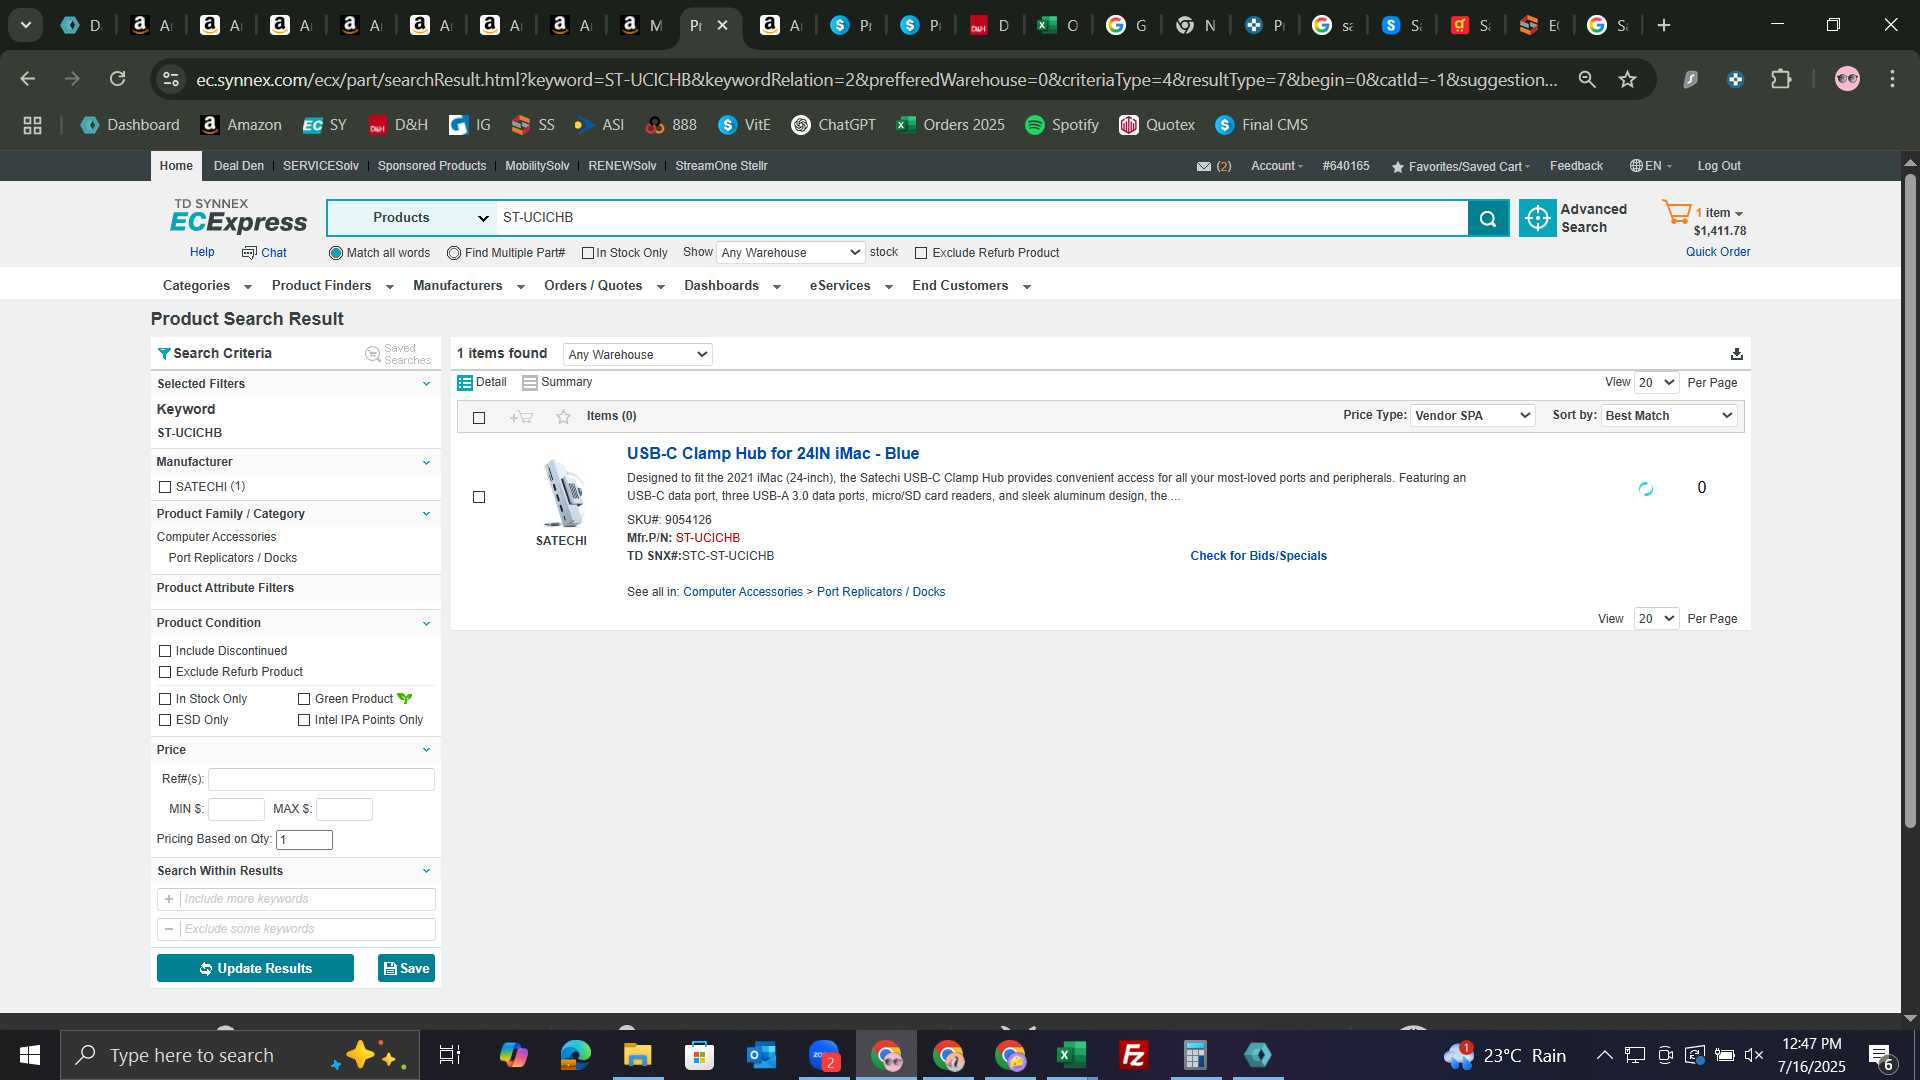The width and height of the screenshot is (1920, 1080).
Task: Collapse the Product Condition section
Action: [x=426, y=624]
